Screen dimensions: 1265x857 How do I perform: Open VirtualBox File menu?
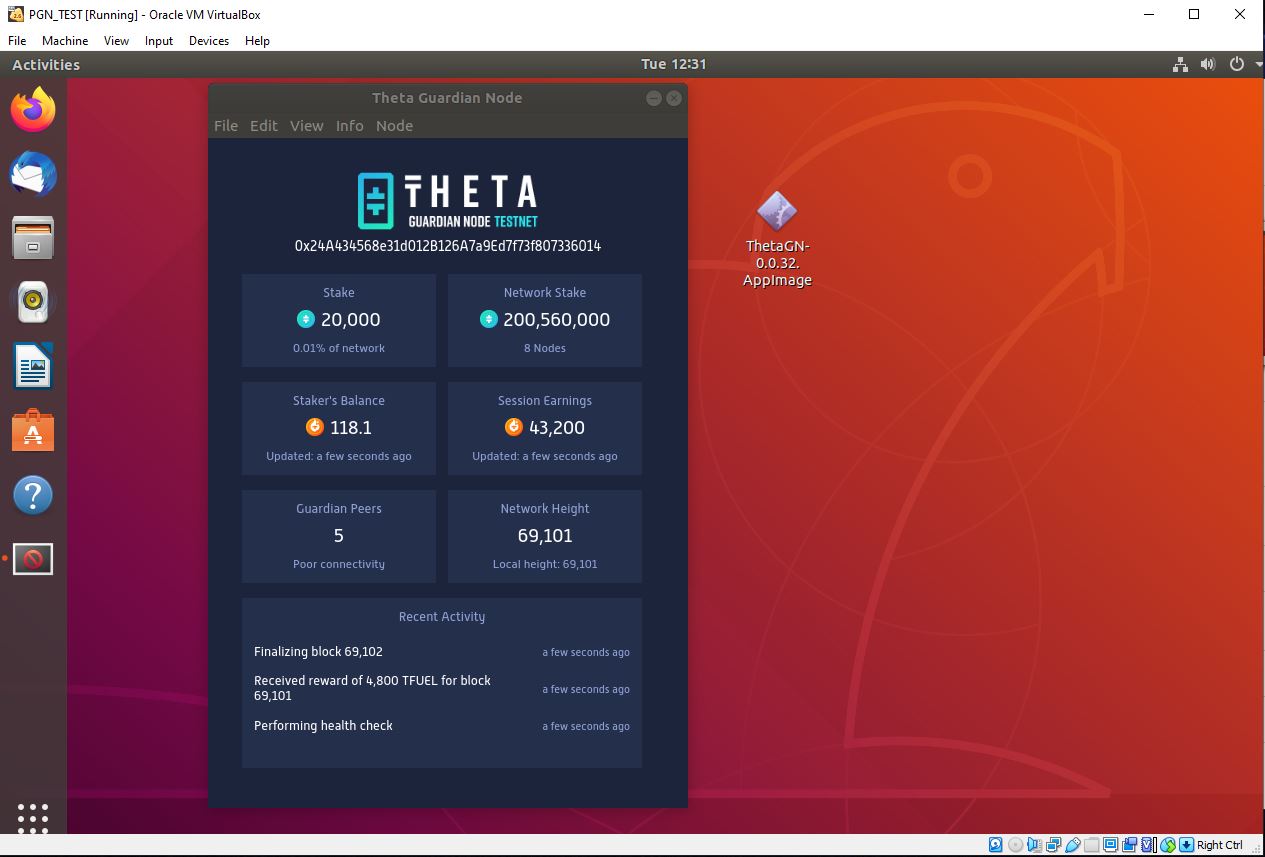click(17, 41)
